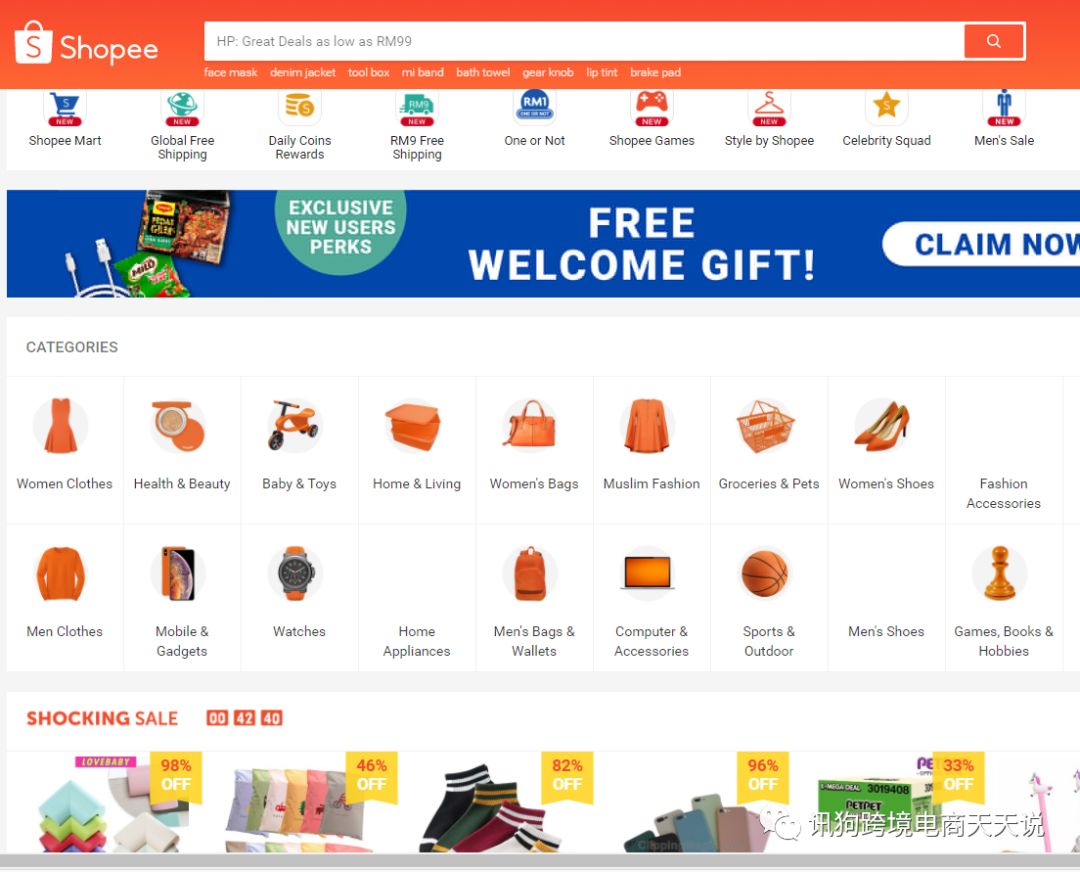Click the Celebrity Squad star icon

coord(886,107)
